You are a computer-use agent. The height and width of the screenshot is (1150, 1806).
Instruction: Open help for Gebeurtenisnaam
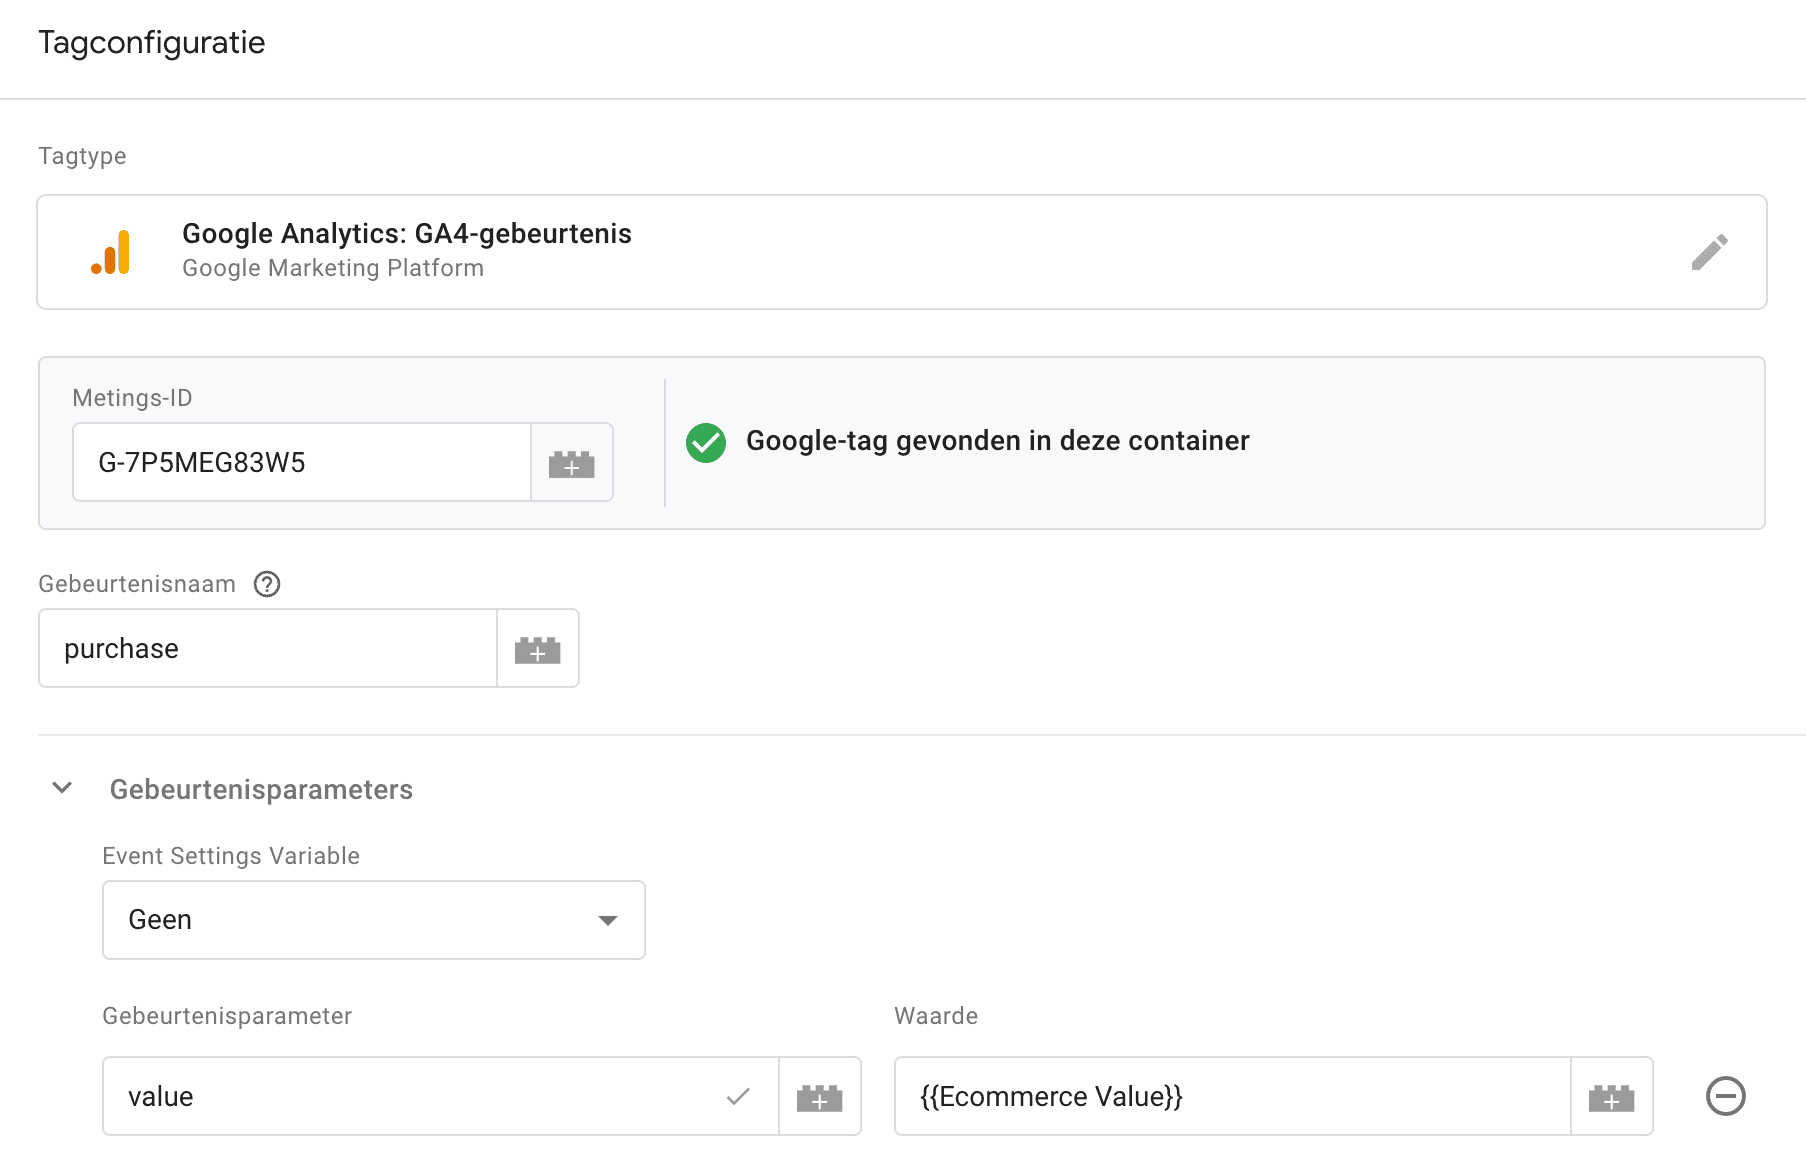pyautogui.click(x=267, y=584)
